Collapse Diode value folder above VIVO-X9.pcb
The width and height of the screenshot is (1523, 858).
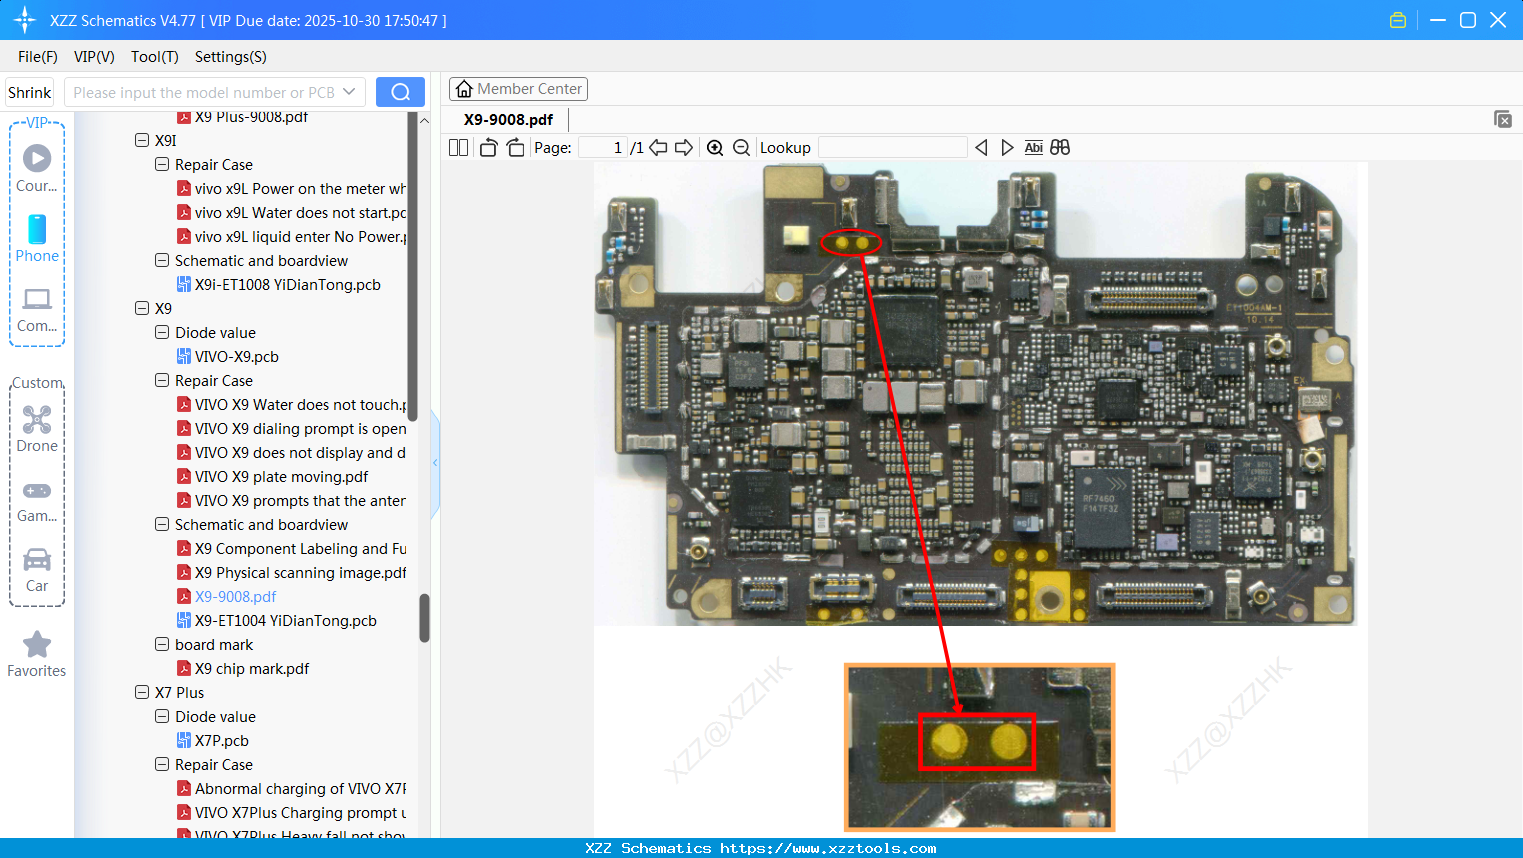pyautogui.click(x=162, y=333)
